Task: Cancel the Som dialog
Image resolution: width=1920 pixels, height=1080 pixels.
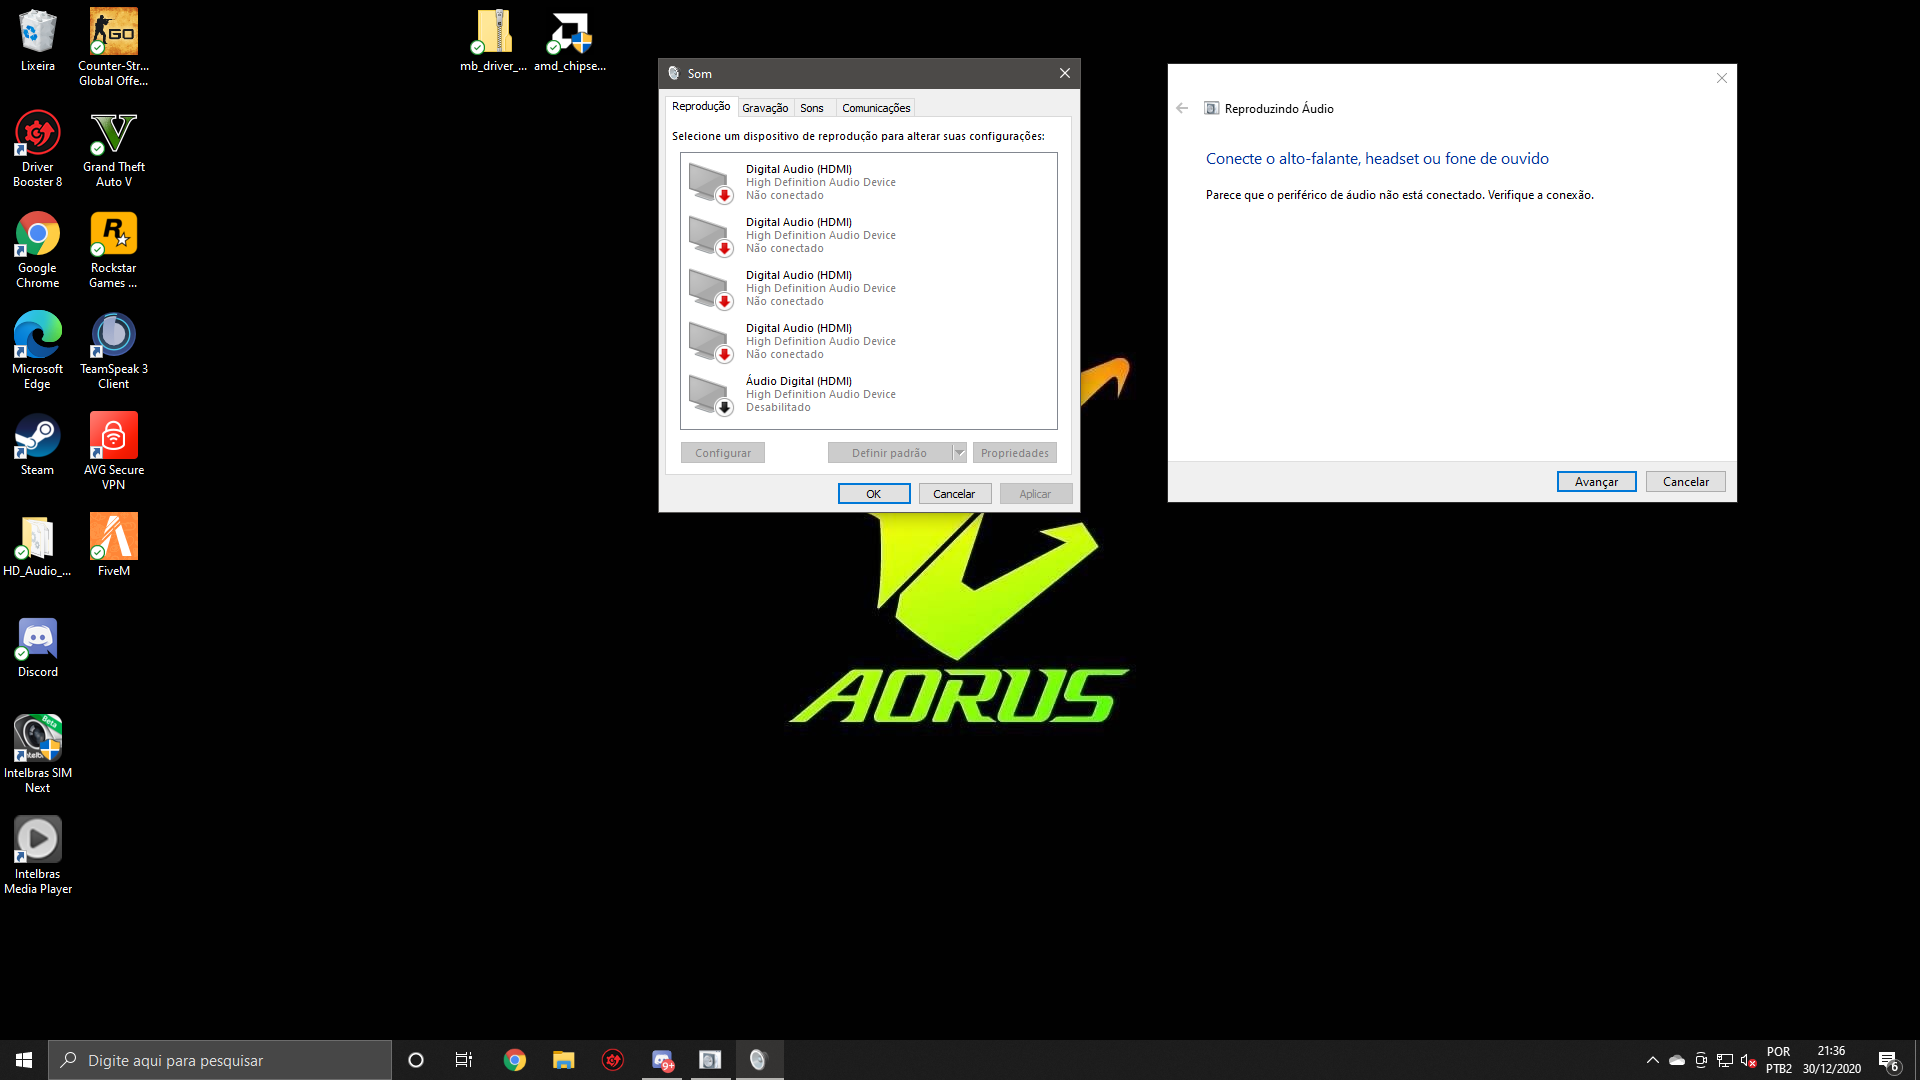Action: point(954,494)
